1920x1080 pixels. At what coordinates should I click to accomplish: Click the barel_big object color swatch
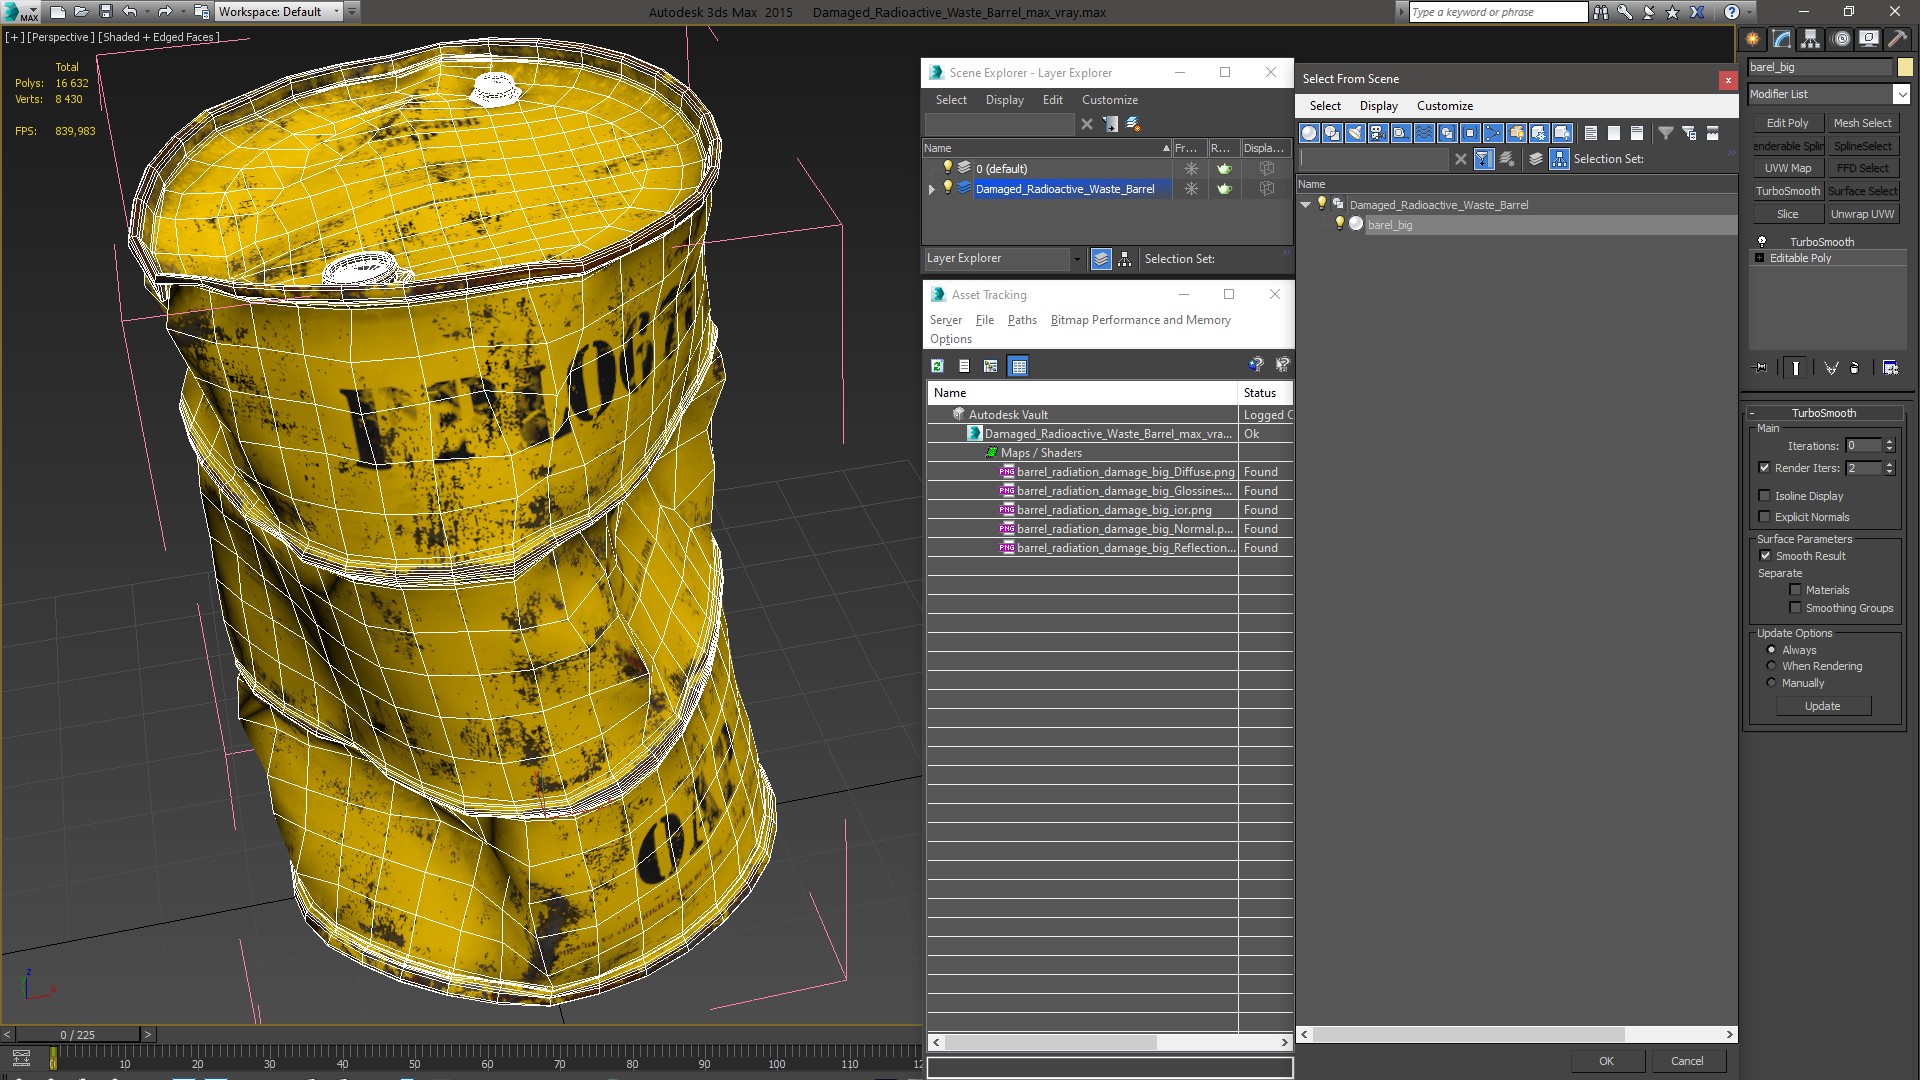click(x=1905, y=67)
